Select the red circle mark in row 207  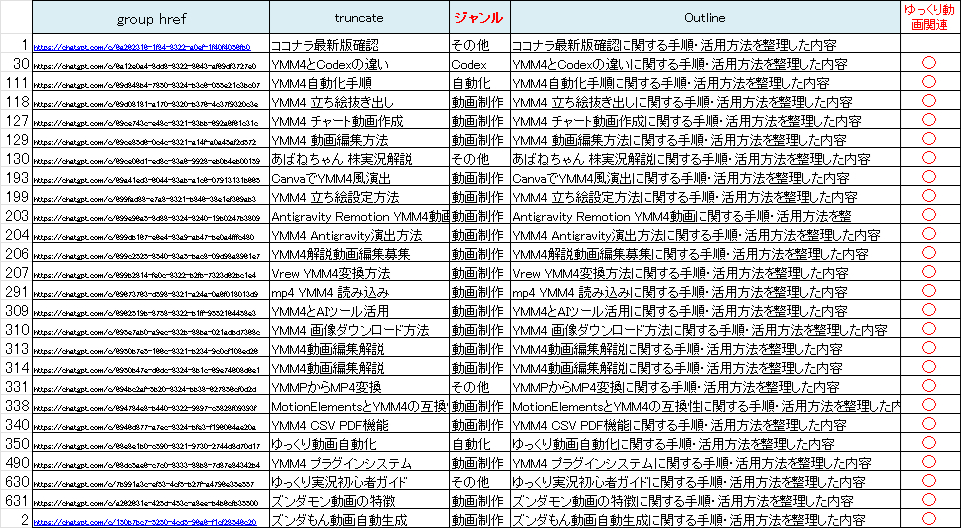pyautogui.click(x=930, y=272)
